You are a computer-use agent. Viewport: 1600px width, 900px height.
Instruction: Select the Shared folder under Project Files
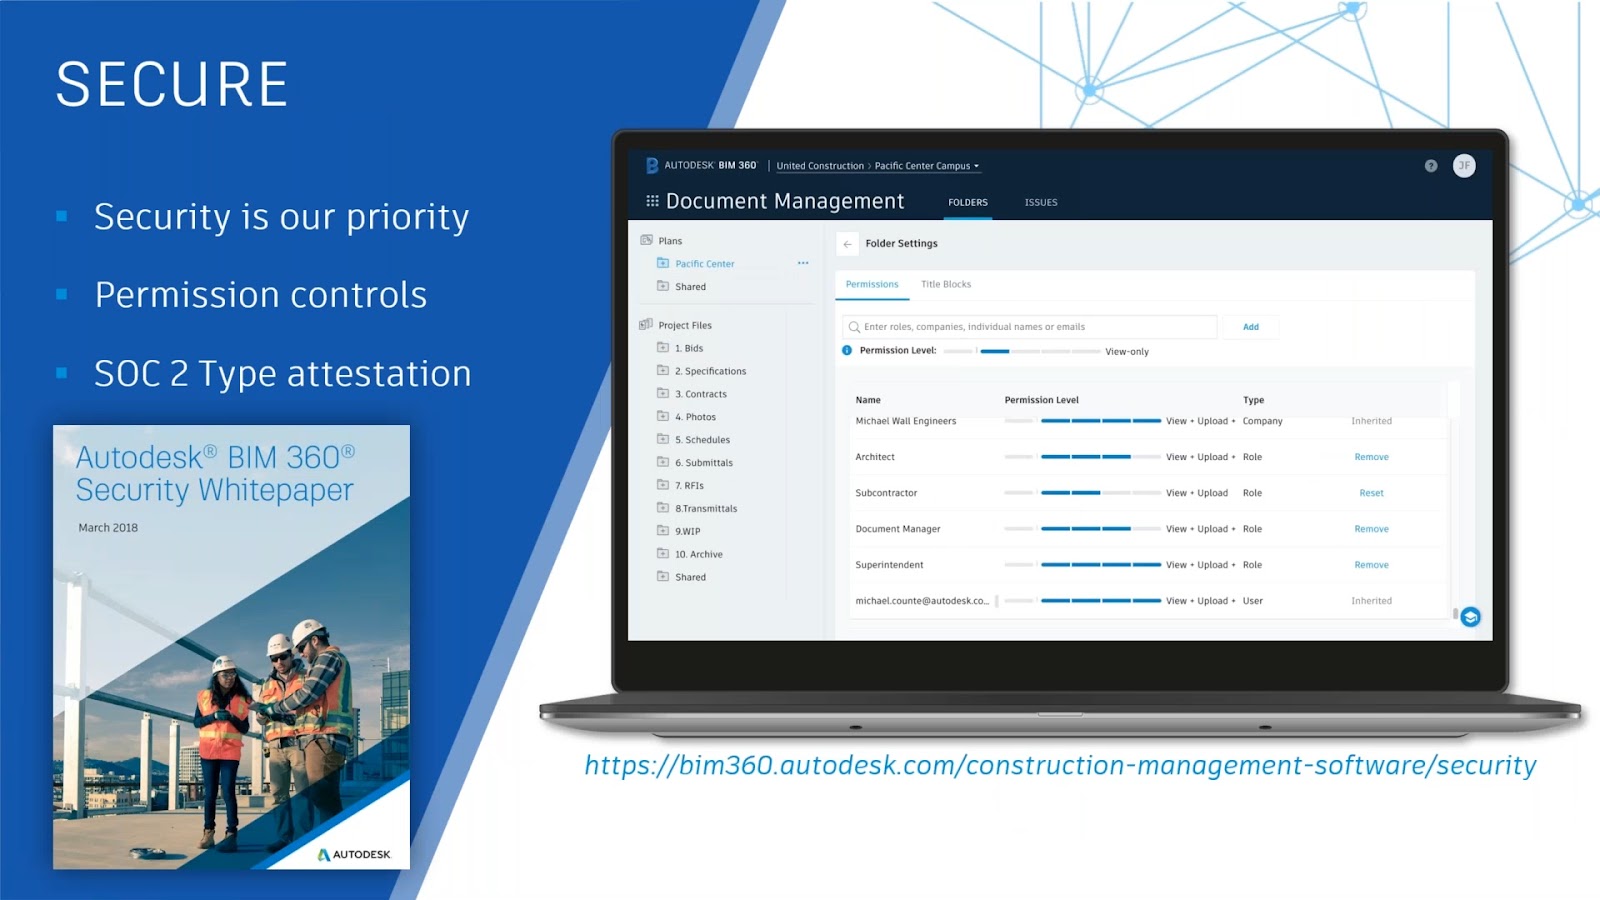[690, 577]
